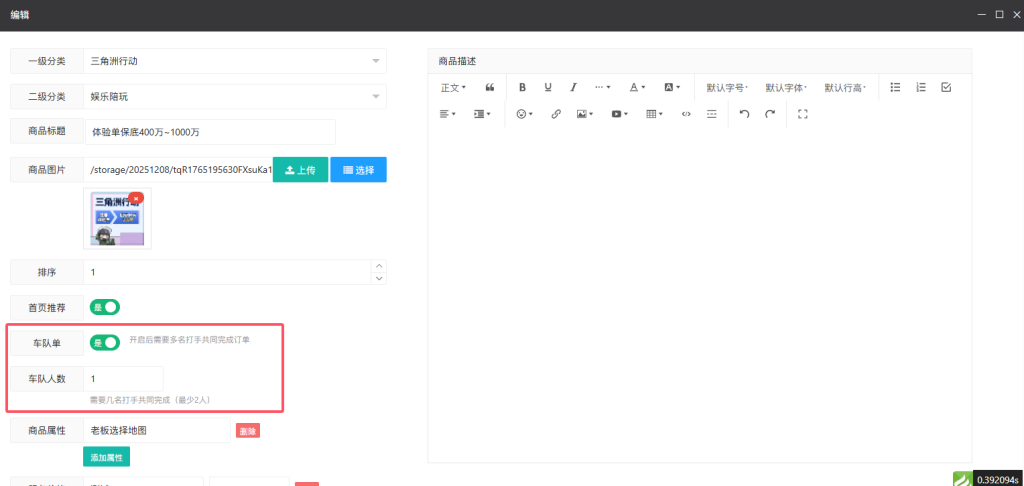Click the 选择 select image button
This screenshot has width=1024, height=486.
(x=359, y=170)
